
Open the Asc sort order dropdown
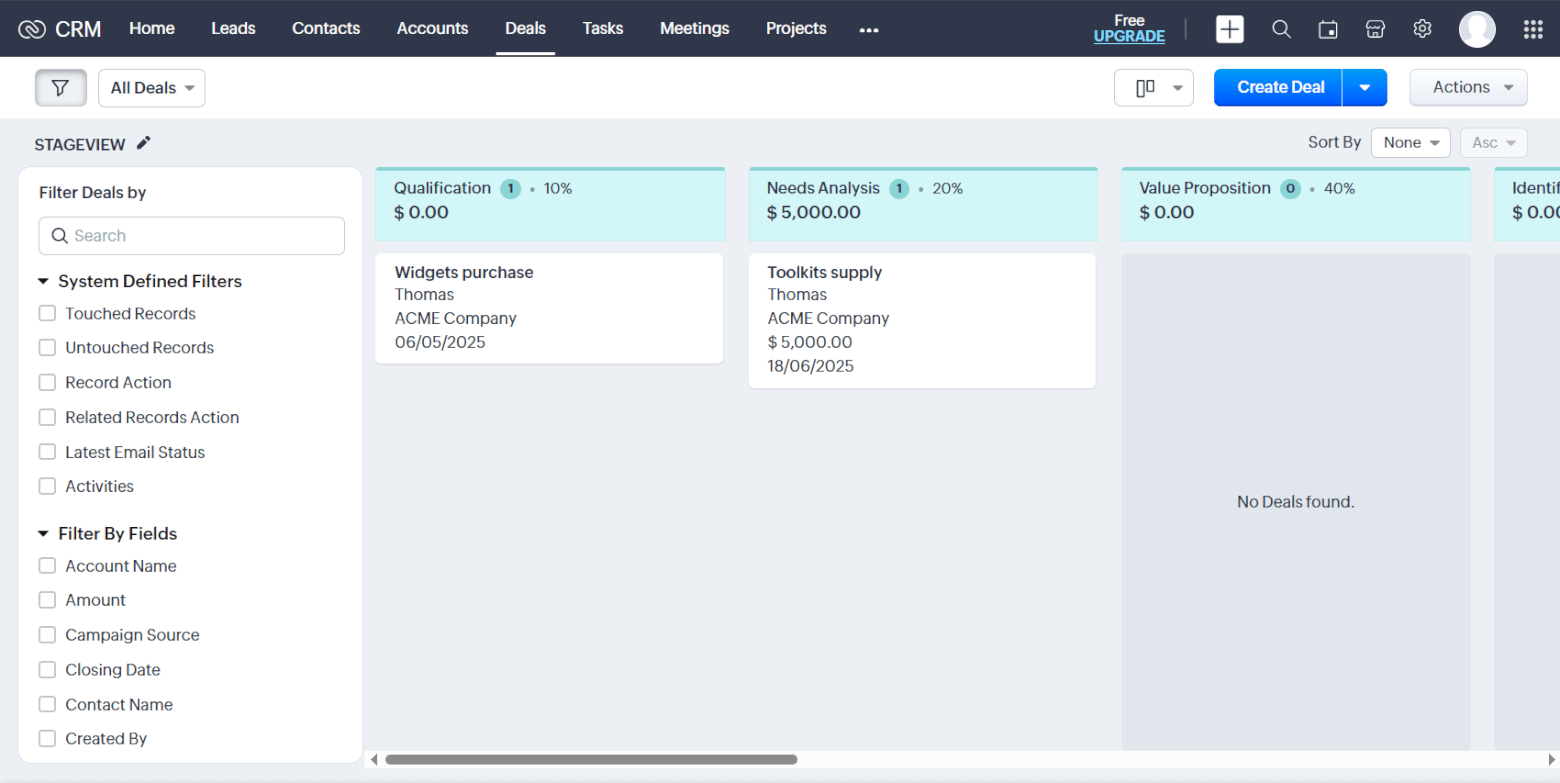click(1494, 143)
